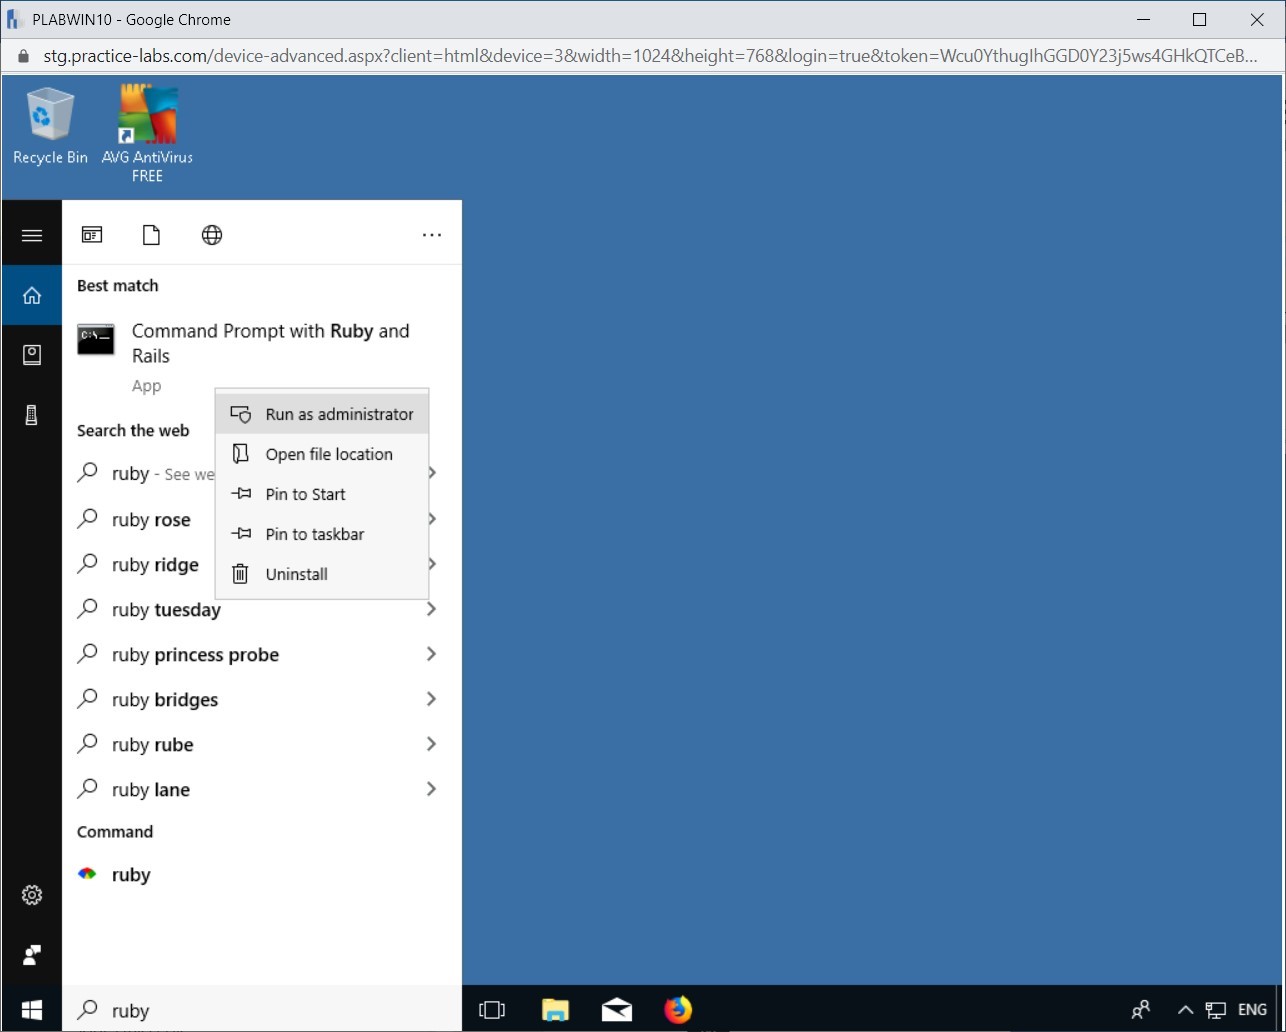Select Pin to taskbar option
1286x1032 pixels.
pos(314,534)
